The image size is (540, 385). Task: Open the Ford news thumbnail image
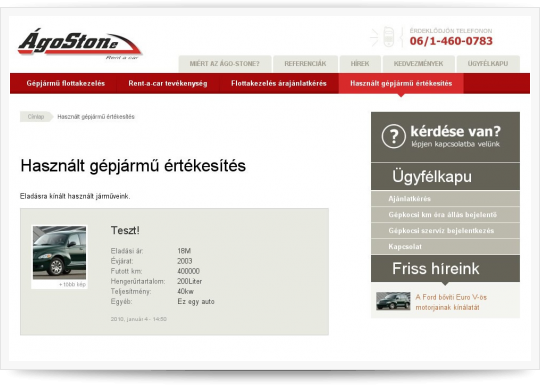(x=393, y=301)
